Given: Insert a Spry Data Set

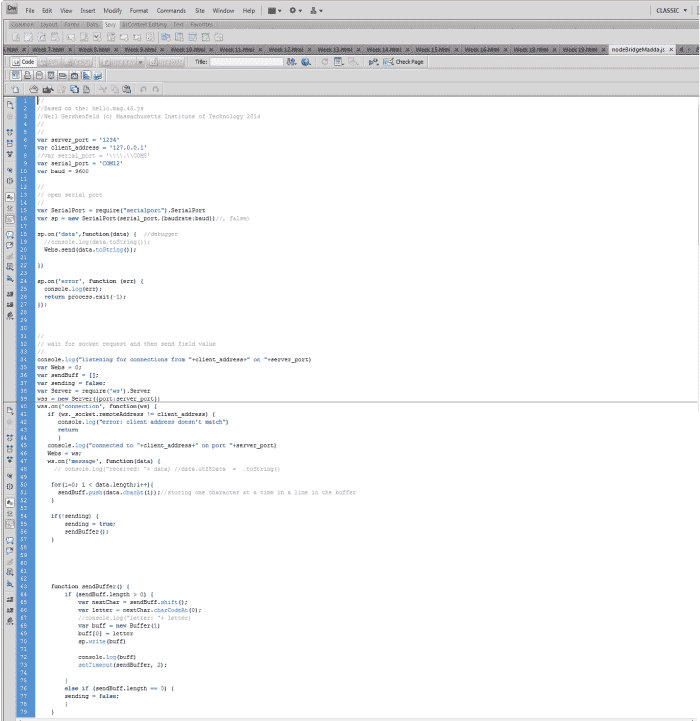Looking at the screenshot, I should (16, 37).
